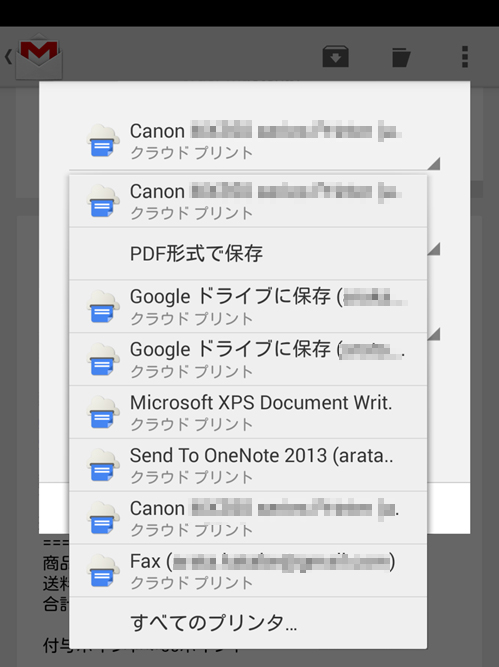Expand printer spinner via its corner triangle
This screenshot has width=499, height=667.
pos(433,163)
